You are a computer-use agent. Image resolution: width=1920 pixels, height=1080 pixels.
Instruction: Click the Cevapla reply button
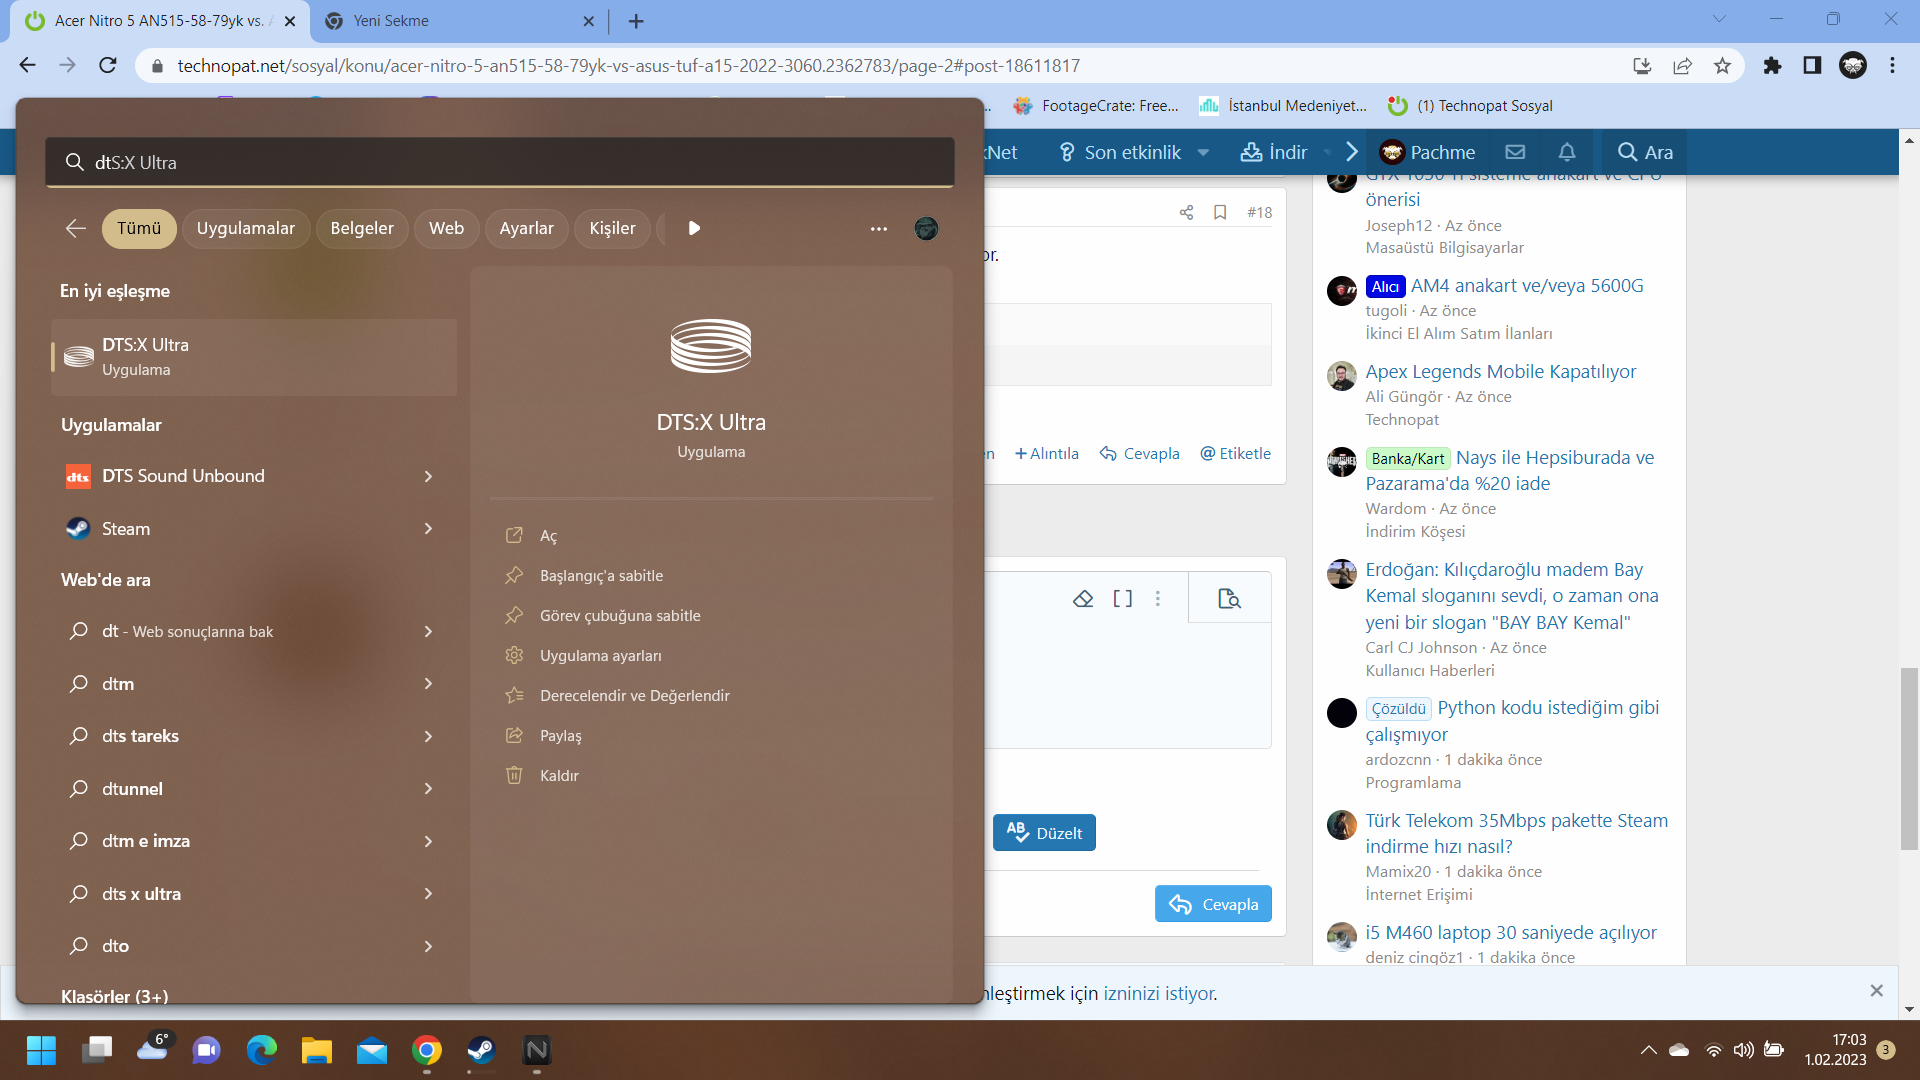(1213, 904)
